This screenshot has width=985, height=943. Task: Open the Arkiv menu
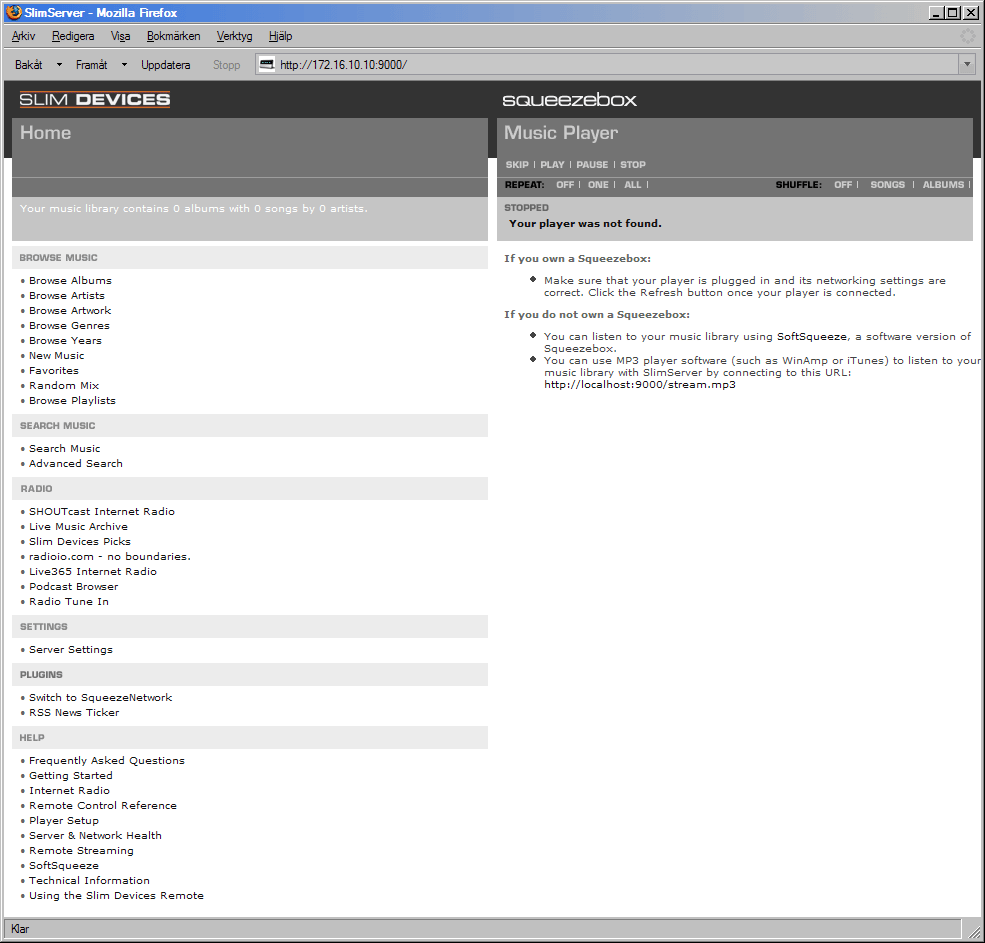pos(23,36)
